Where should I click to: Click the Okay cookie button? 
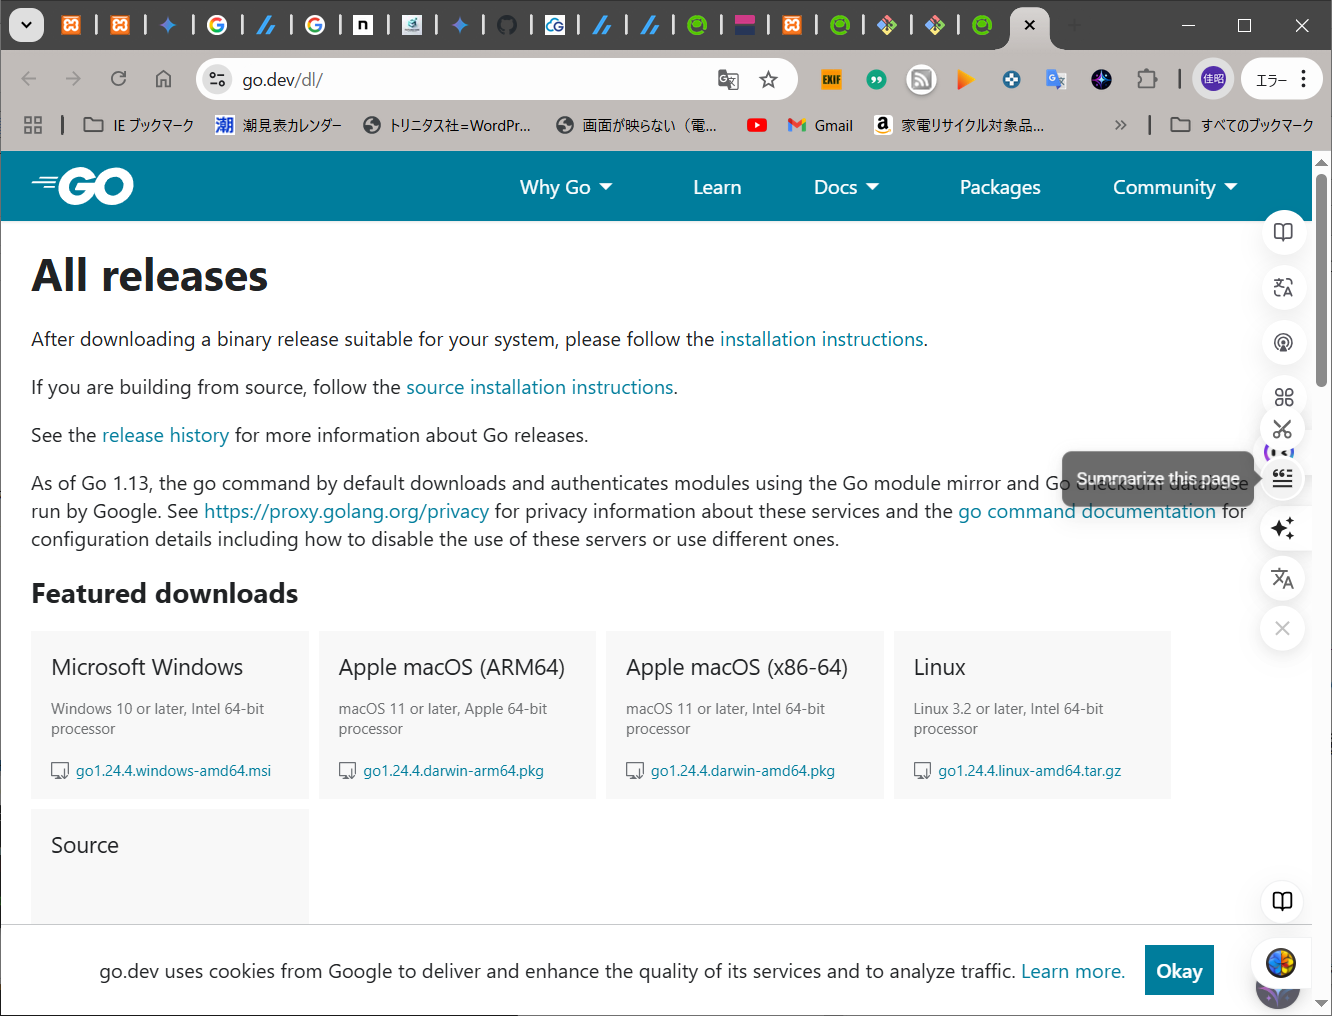click(1179, 971)
